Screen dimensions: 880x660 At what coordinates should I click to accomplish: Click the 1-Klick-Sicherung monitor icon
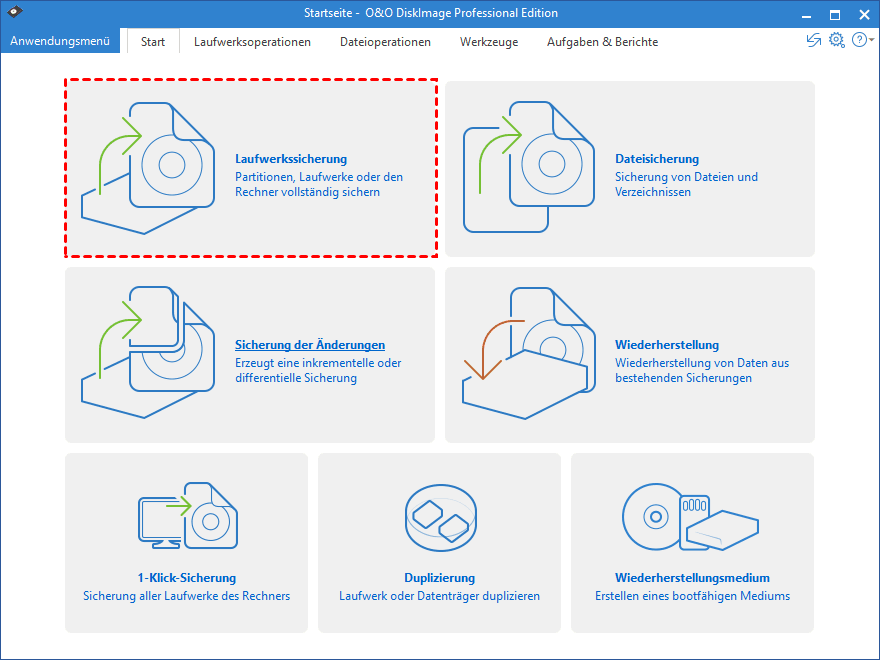[x=188, y=515]
